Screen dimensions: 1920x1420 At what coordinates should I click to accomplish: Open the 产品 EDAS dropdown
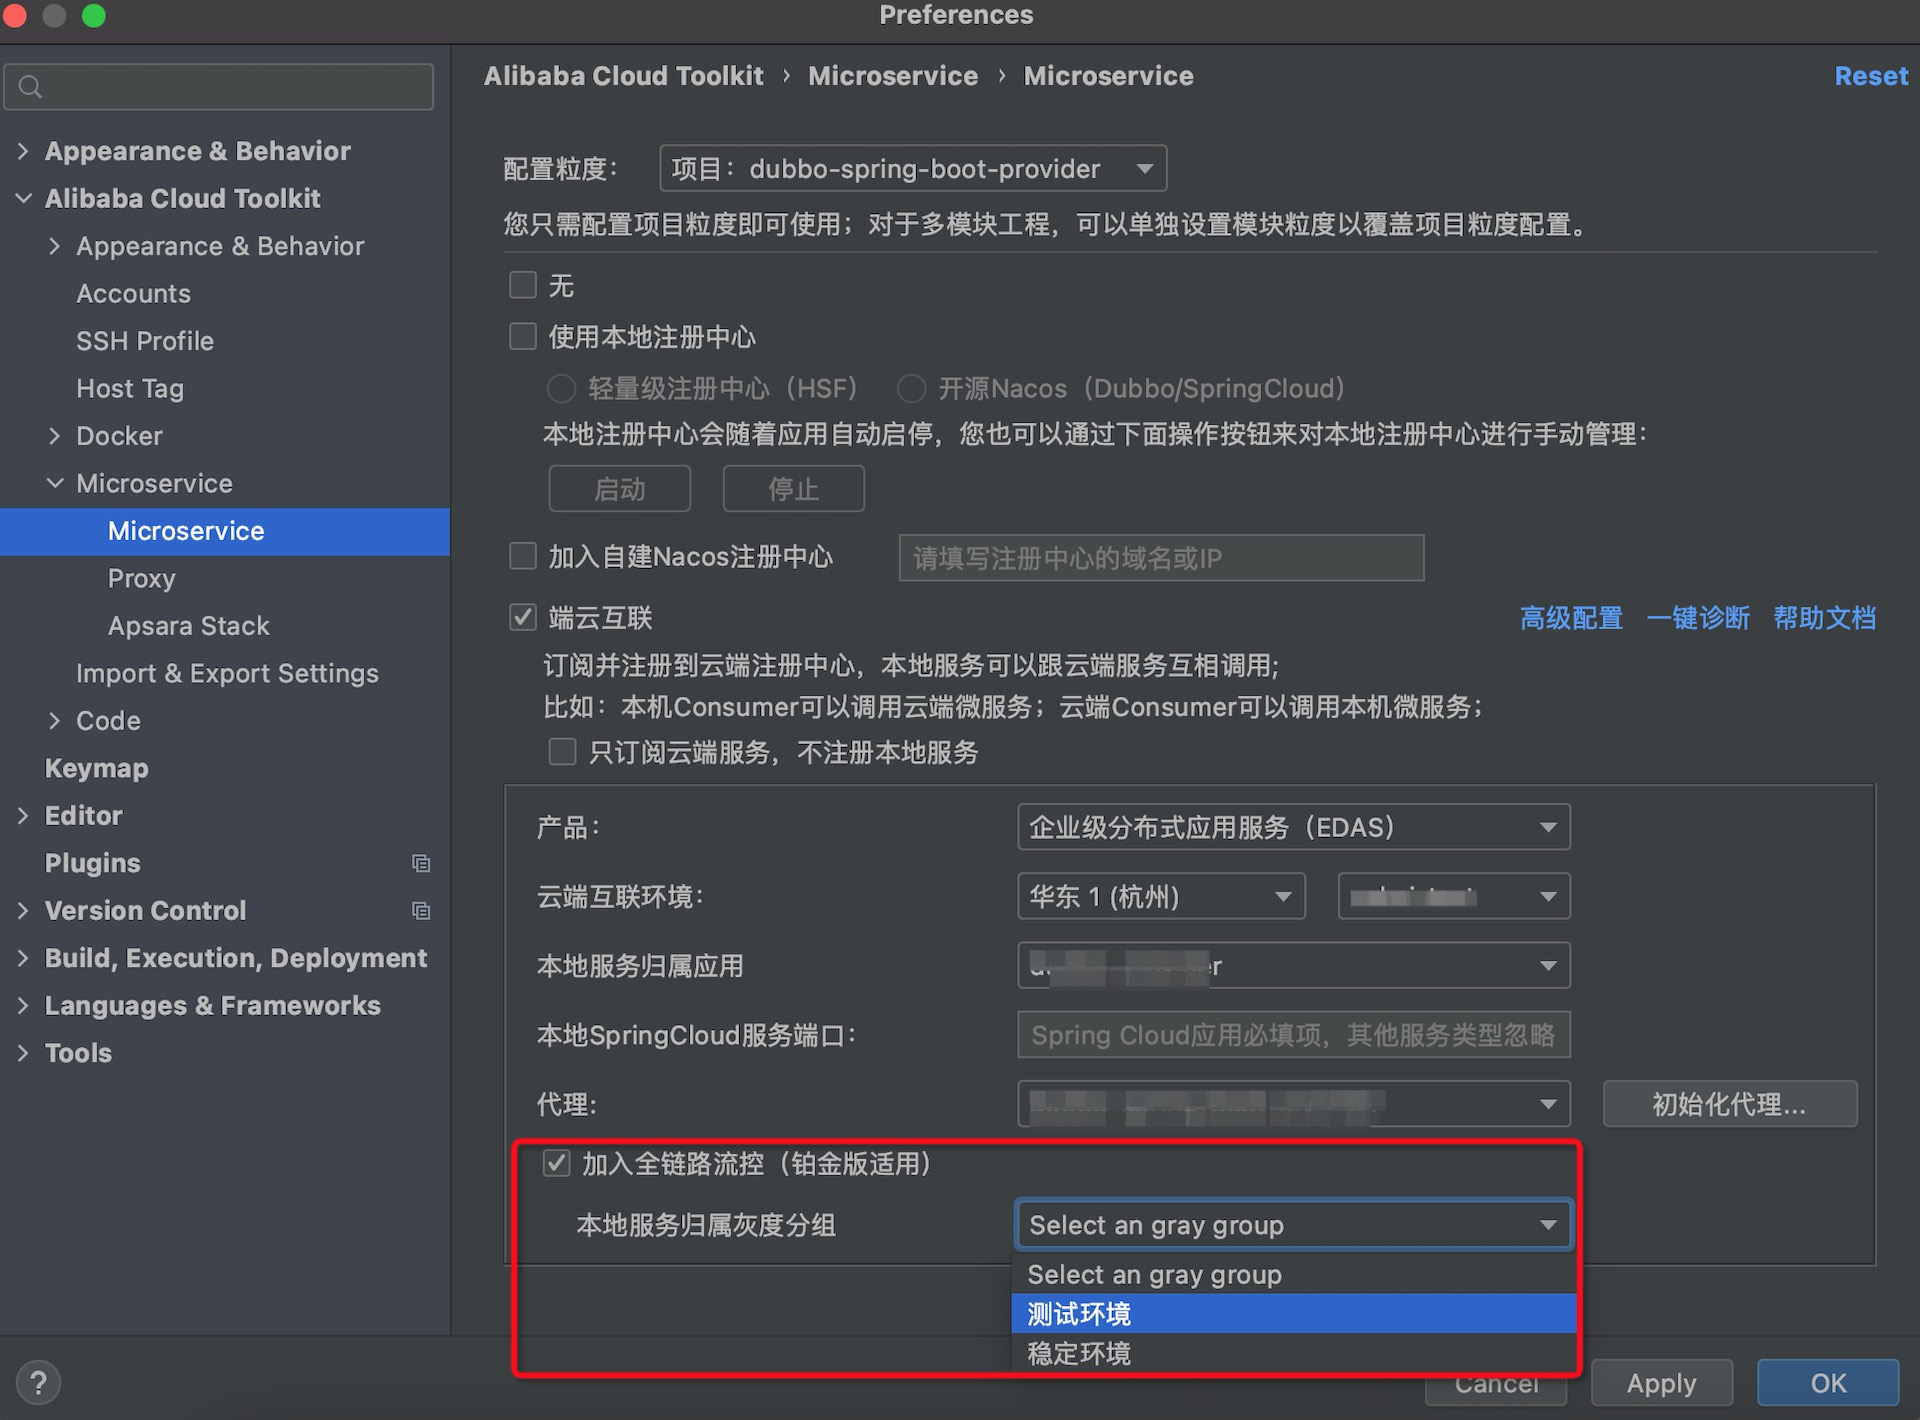tap(1293, 827)
